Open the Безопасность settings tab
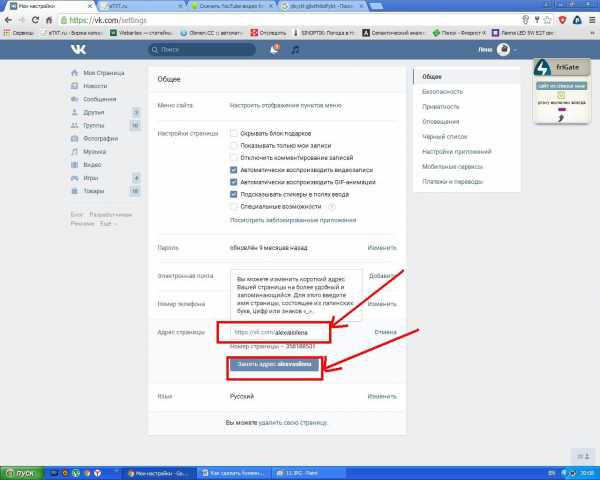Image resolution: width=600 pixels, height=480 pixels. tap(442, 91)
